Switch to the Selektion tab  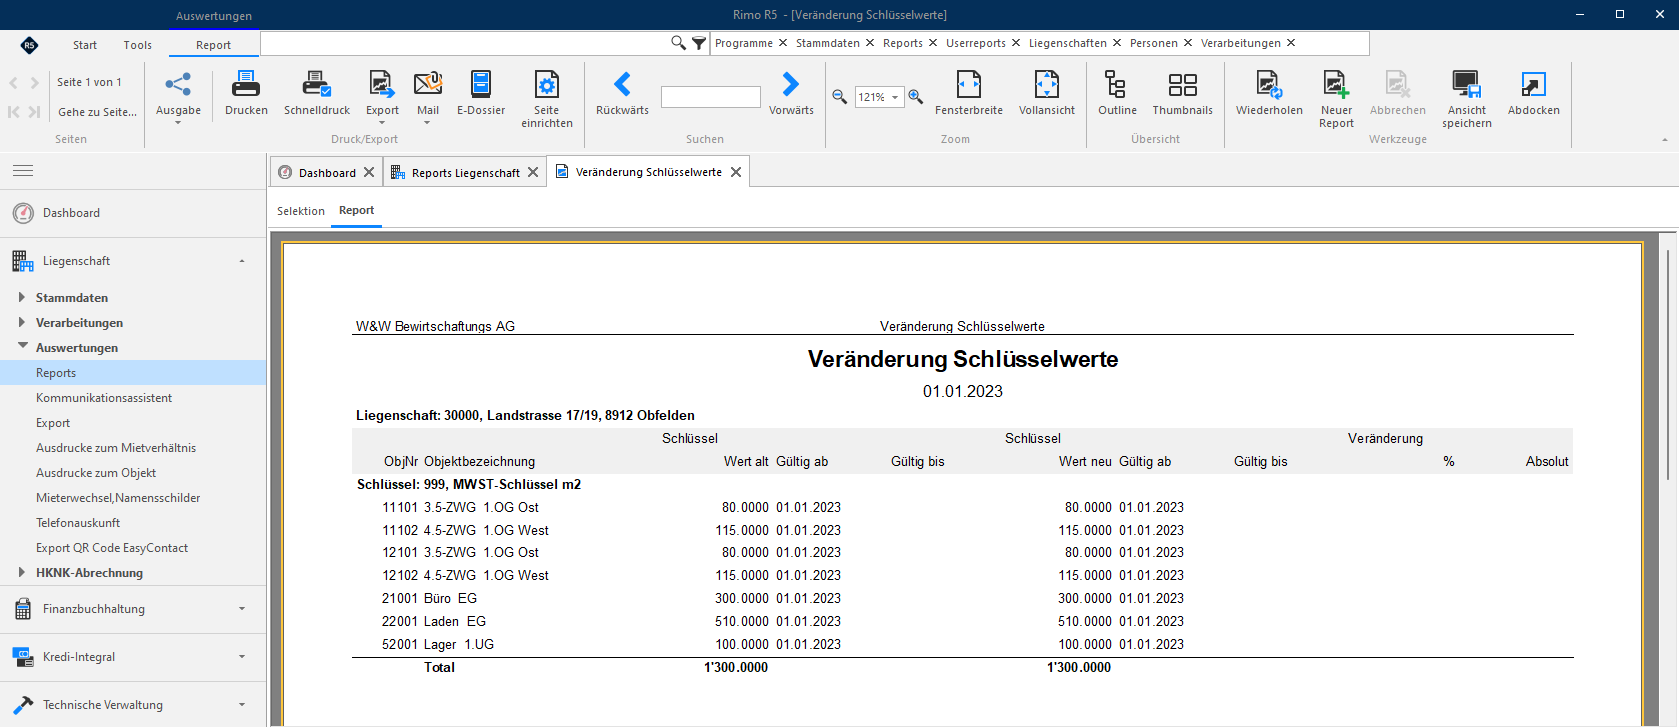click(301, 211)
